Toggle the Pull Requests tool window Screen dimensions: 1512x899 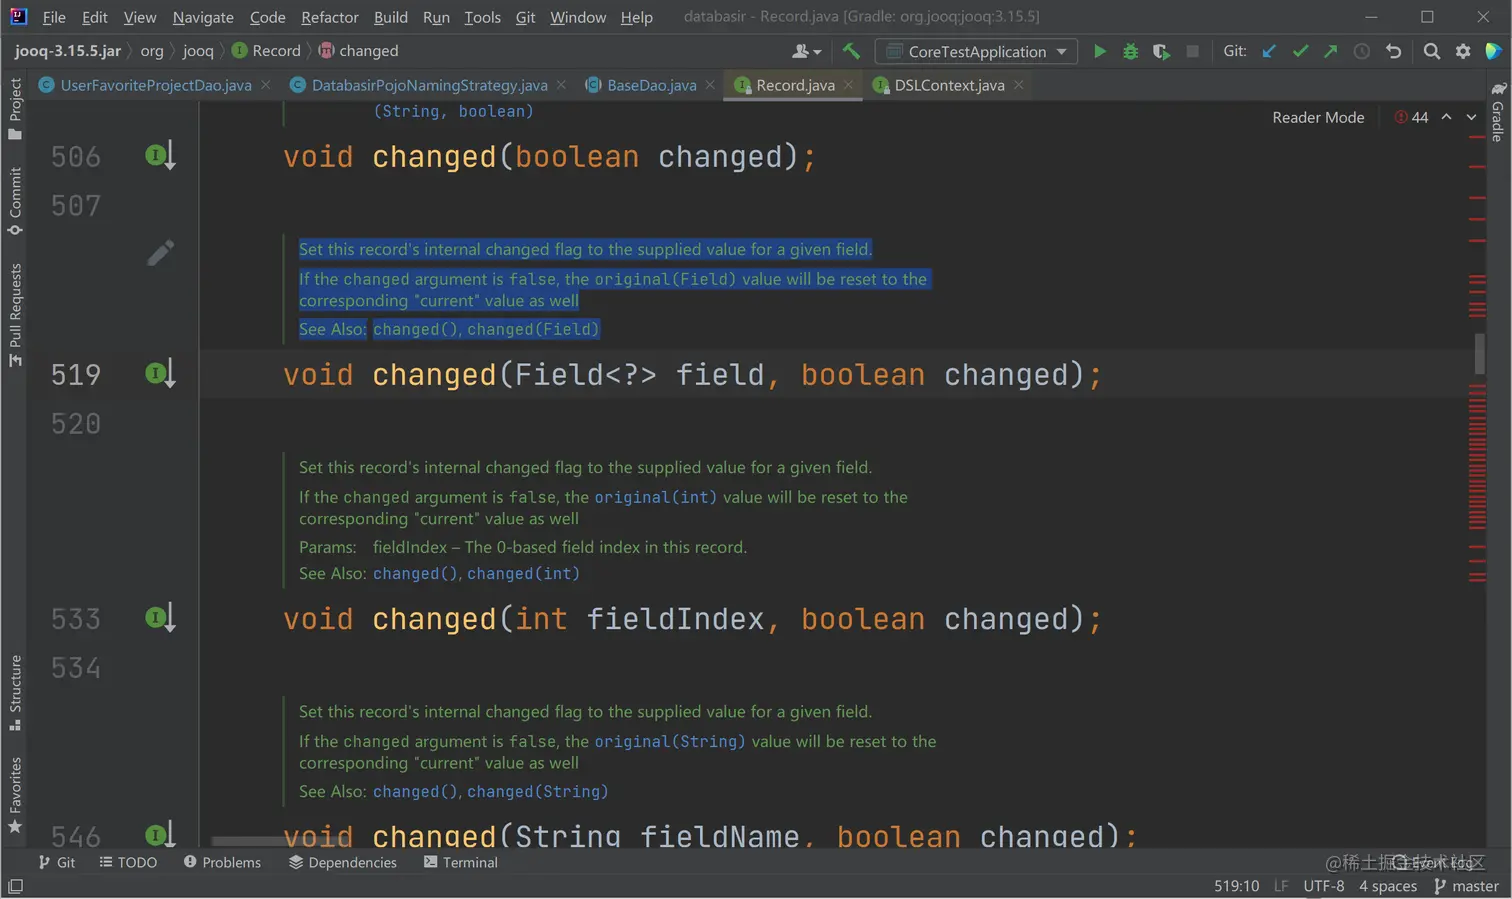click(15, 314)
